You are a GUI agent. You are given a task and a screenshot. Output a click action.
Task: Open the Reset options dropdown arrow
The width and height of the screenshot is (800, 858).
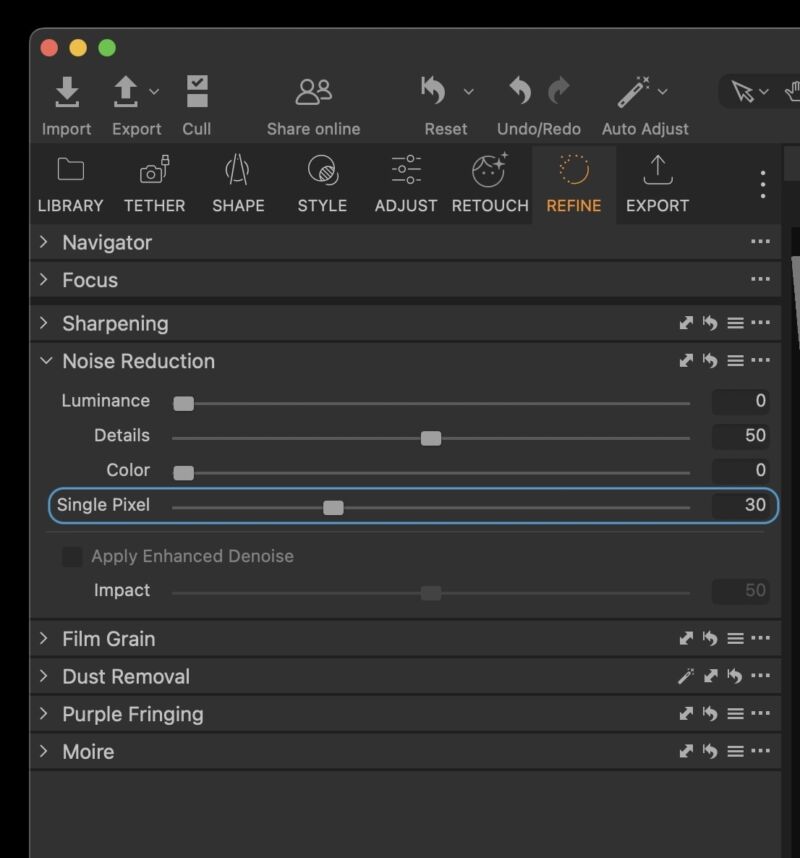(469, 92)
